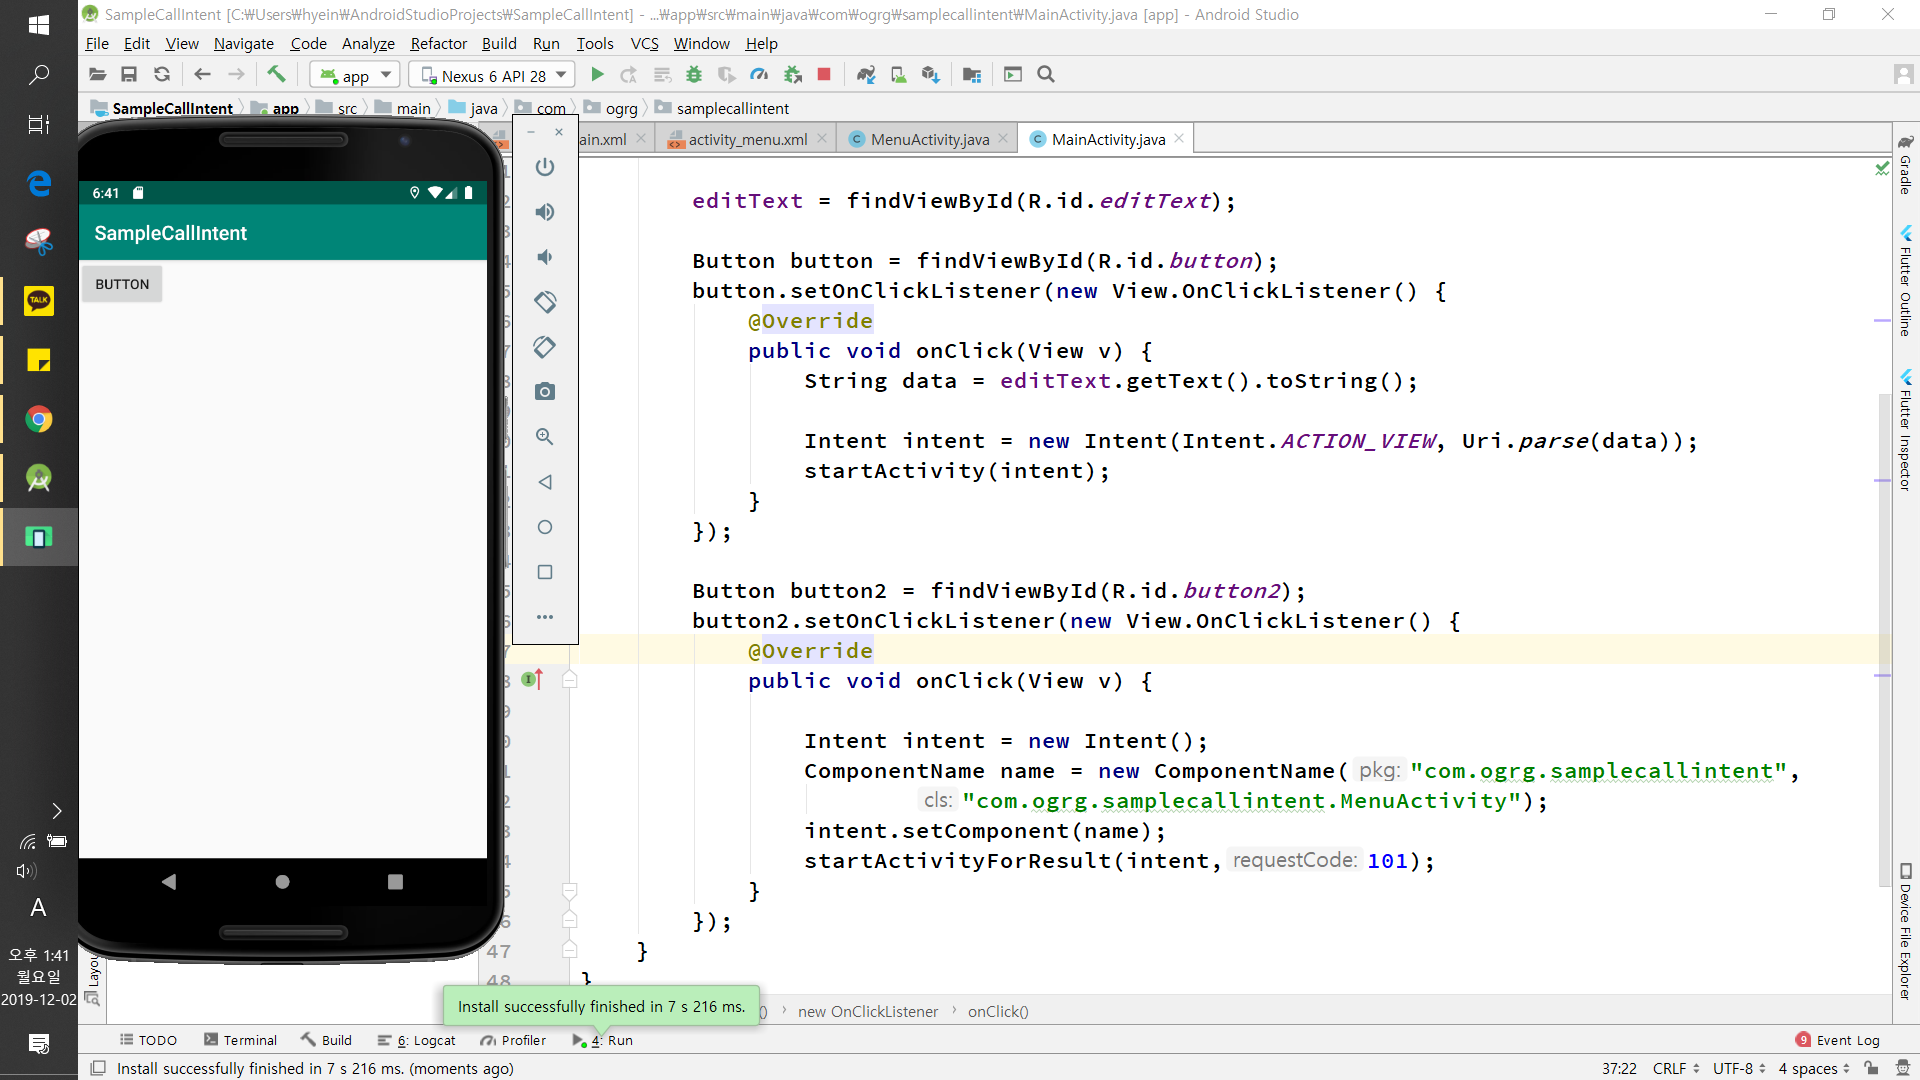Click Save All toolbar icon
The height and width of the screenshot is (1080, 1920).
click(x=129, y=75)
